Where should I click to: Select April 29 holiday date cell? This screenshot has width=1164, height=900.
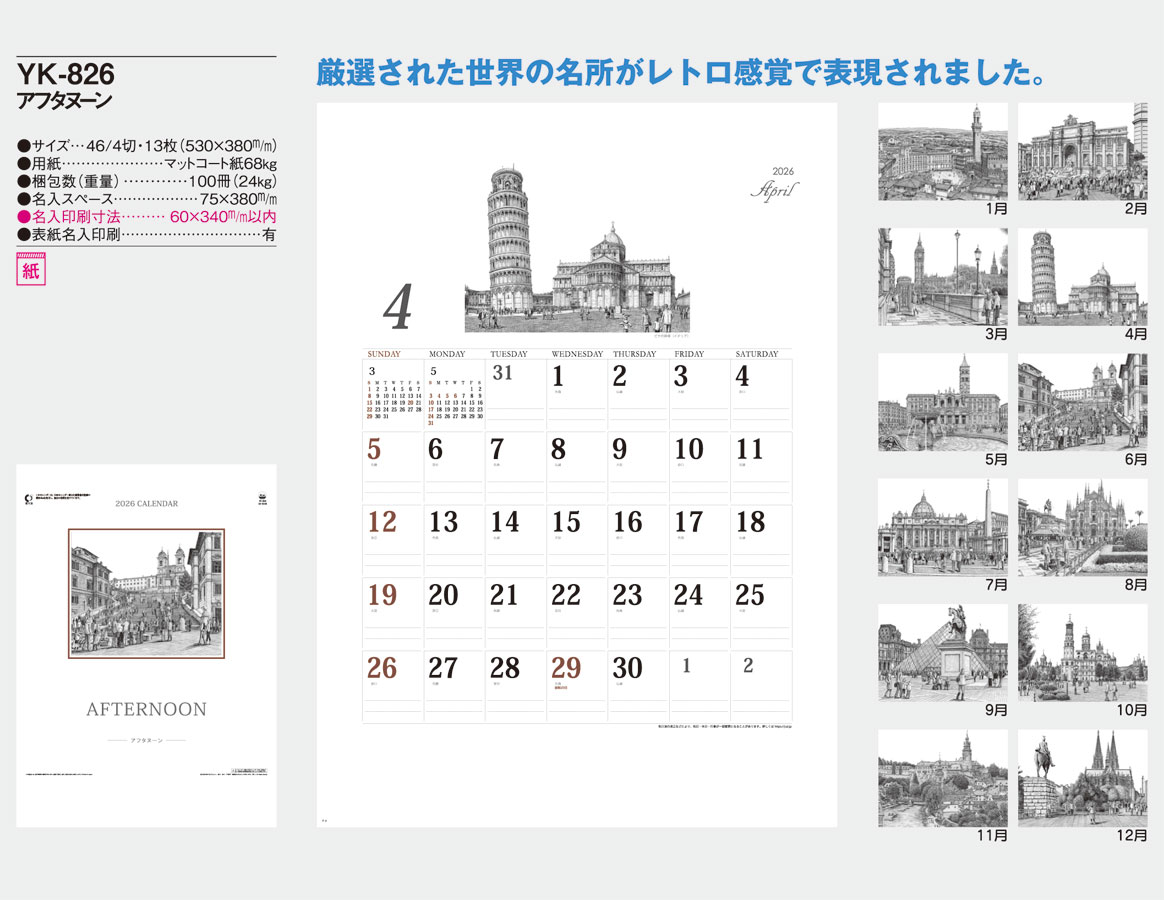[x=577, y=686]
